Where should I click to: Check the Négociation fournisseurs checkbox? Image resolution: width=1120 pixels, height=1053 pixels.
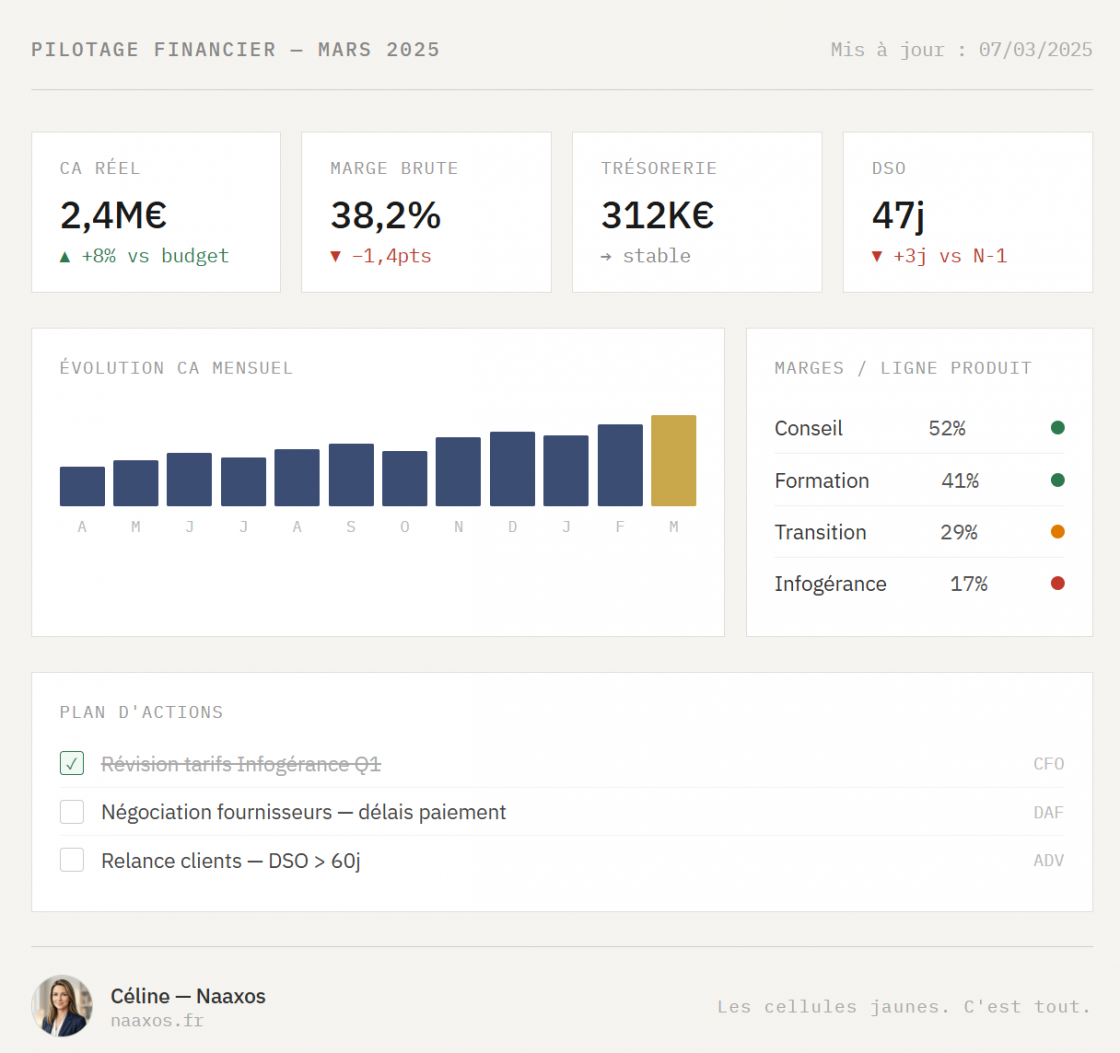(x=72, y=812)
